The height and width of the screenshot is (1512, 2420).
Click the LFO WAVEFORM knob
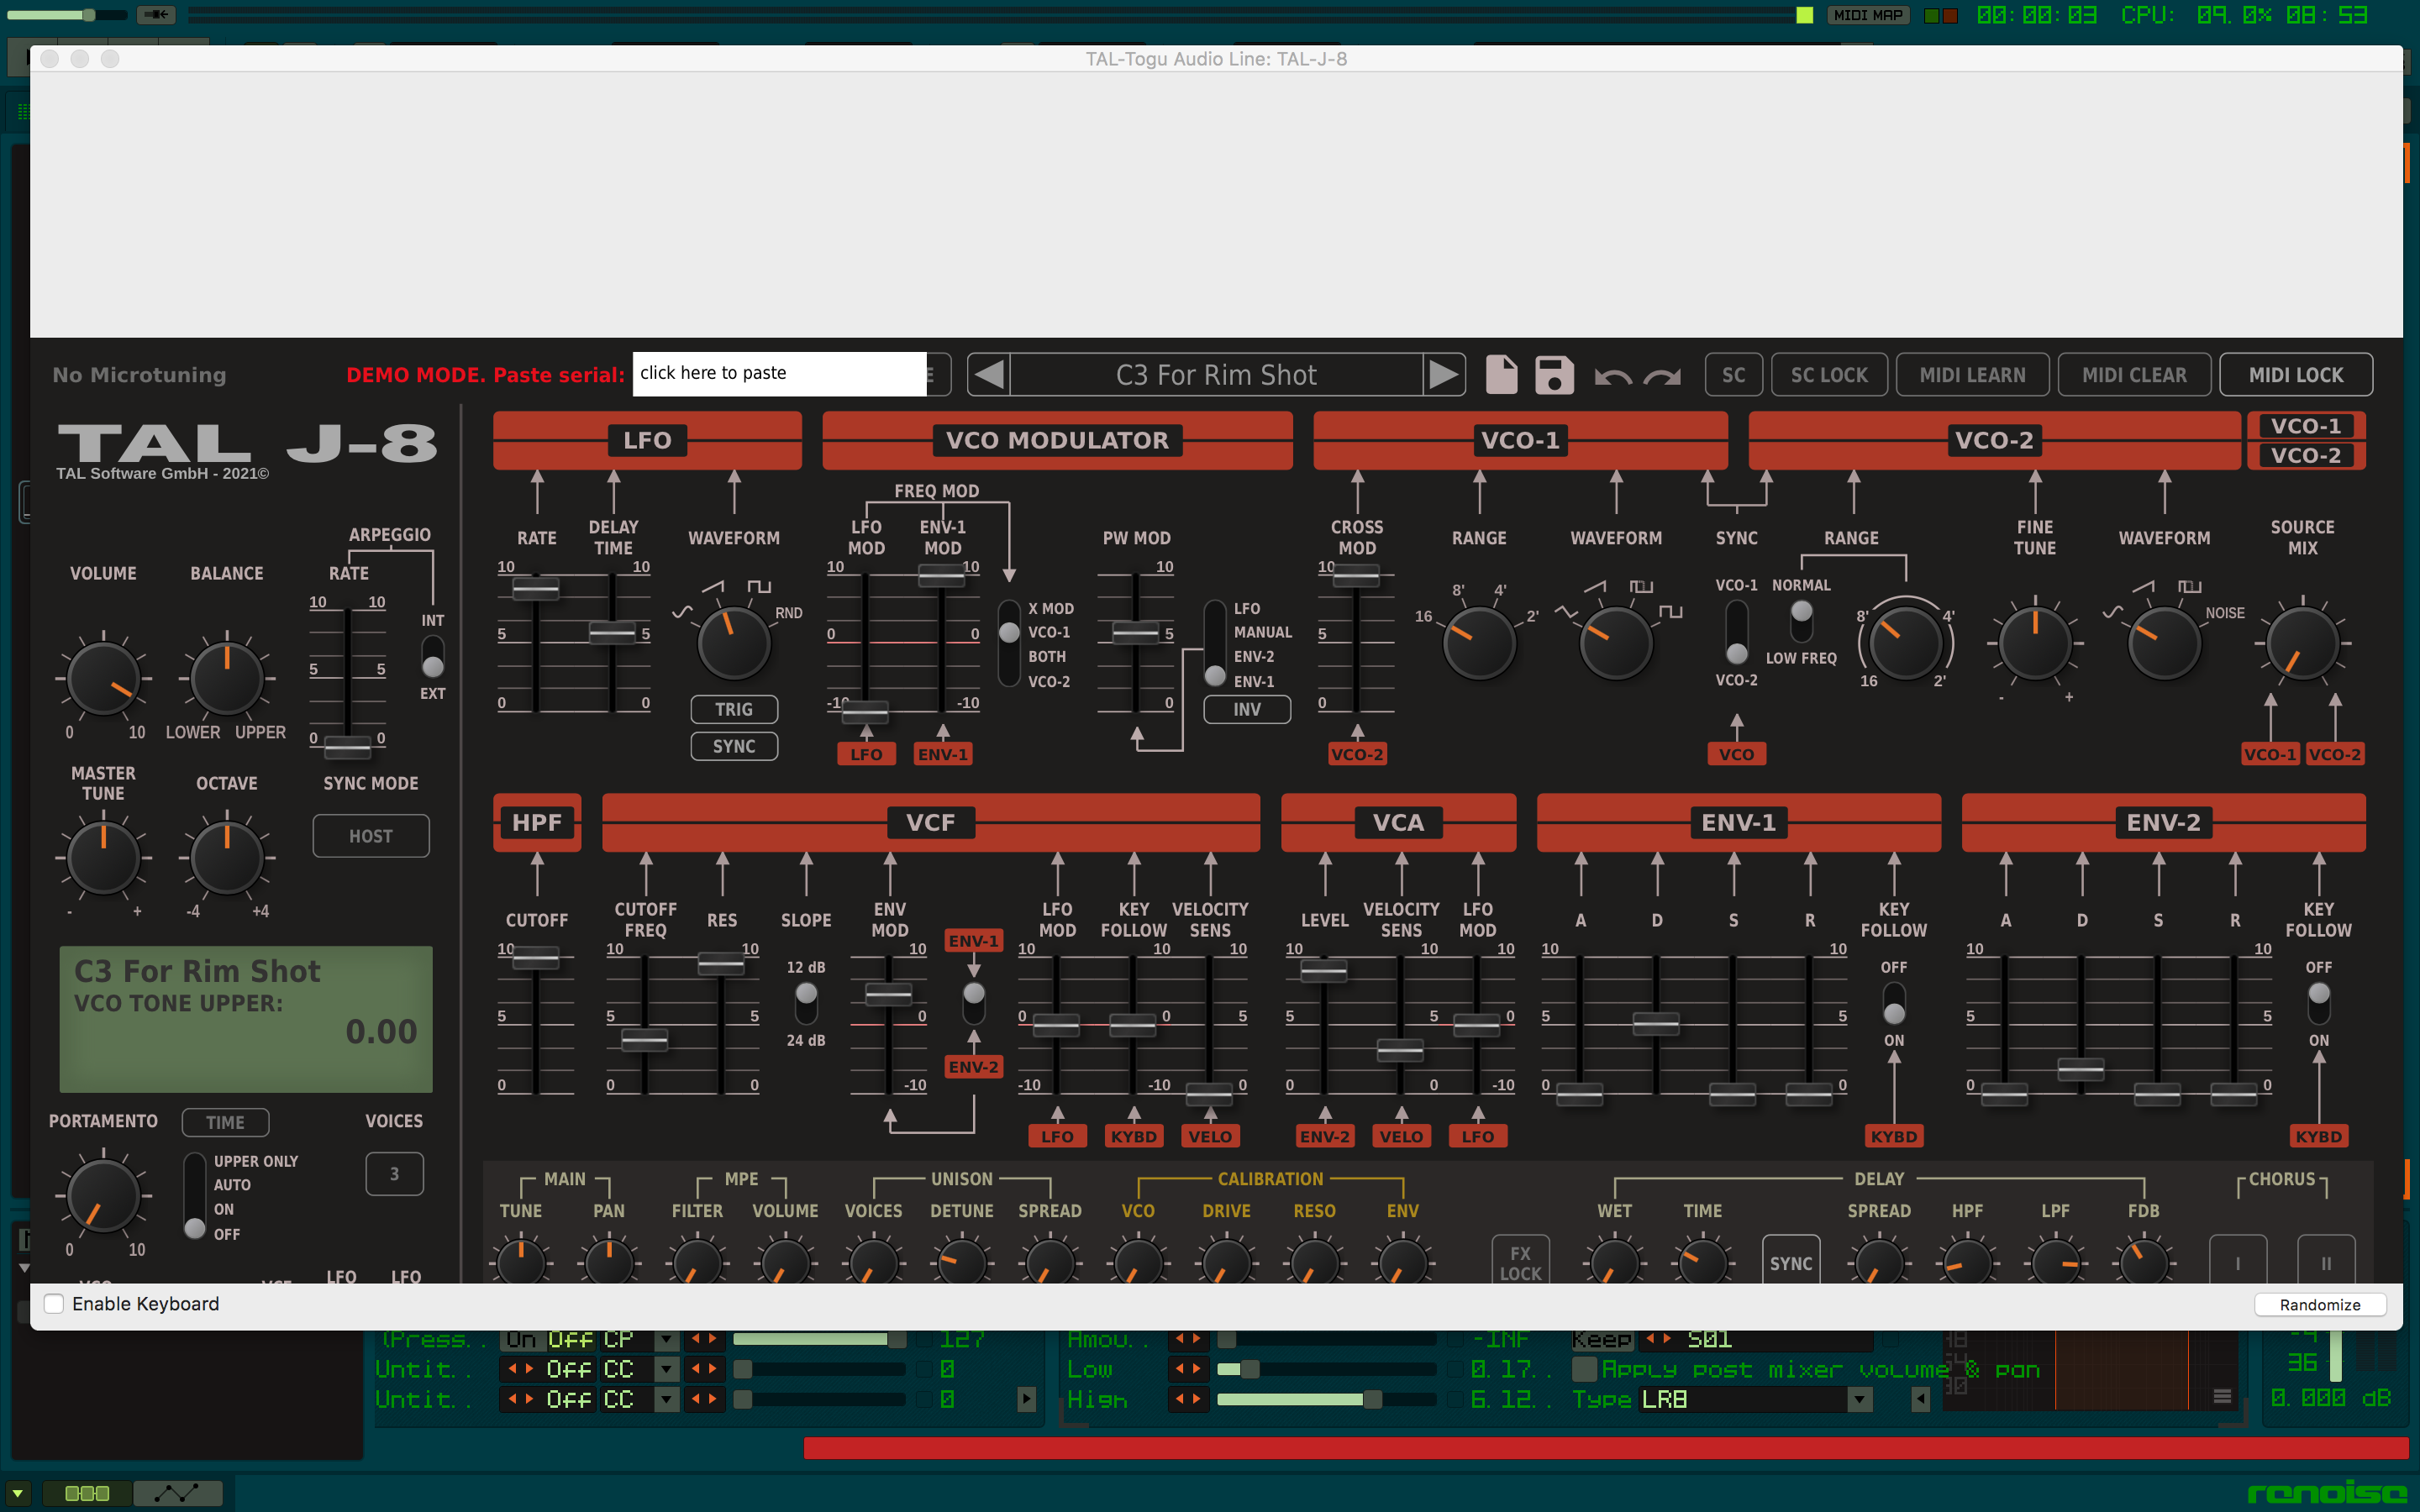point(734,643)
